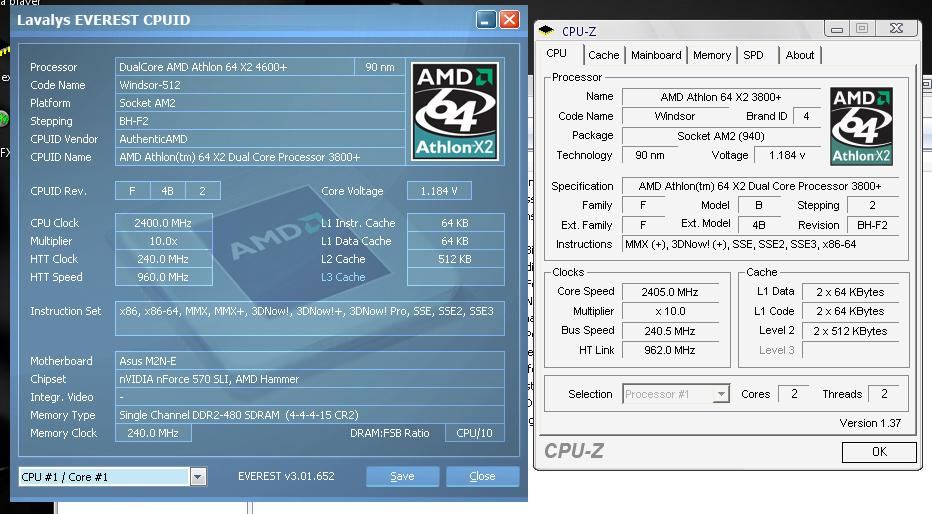The image size is (932, 514).
Task: Switch to the Memory tab
Action: [712, 55]
